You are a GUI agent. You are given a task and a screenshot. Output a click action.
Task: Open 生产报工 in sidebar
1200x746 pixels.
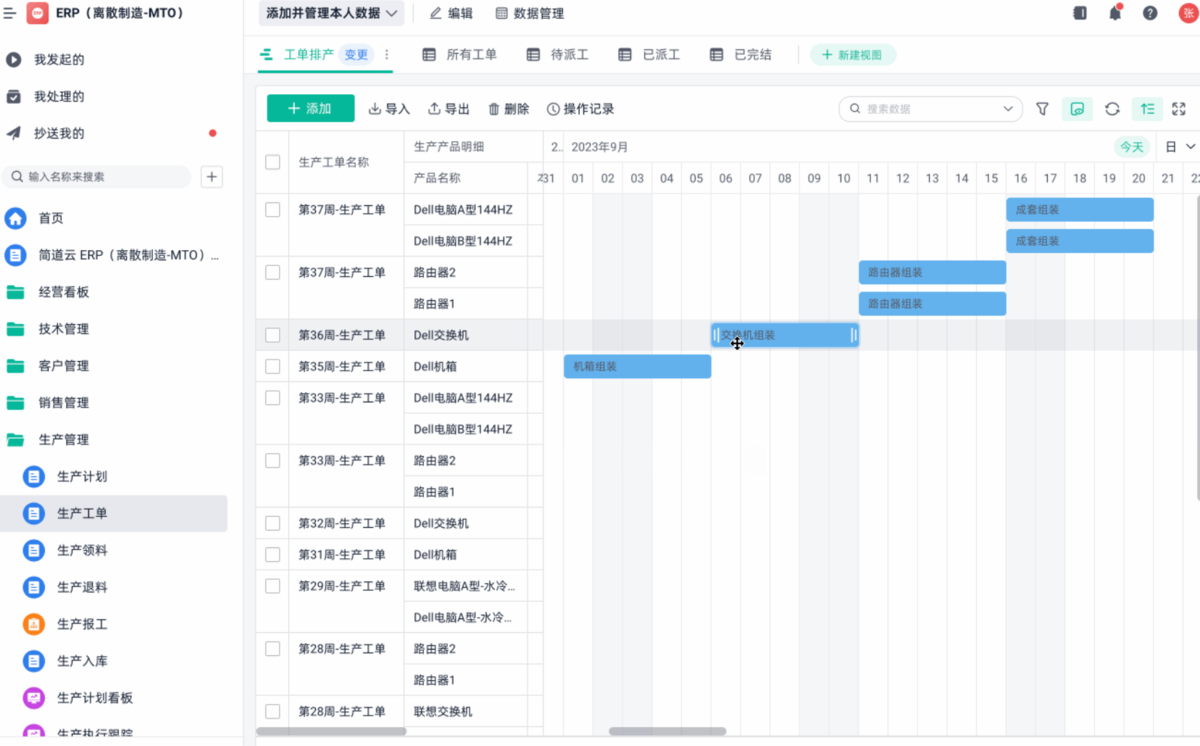pos(81,624)
